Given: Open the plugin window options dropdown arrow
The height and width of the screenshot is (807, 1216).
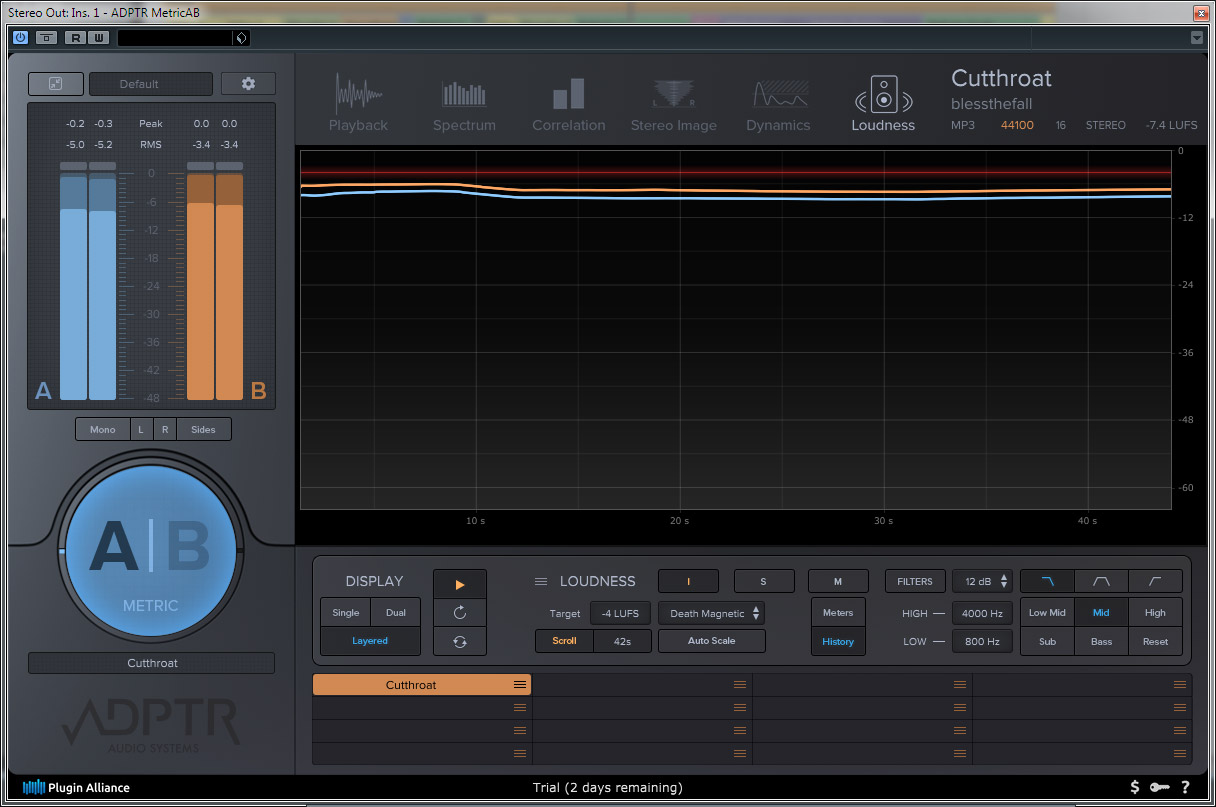Looking at the screenshot, I should pyautogui.click(x=1197, y=38).
